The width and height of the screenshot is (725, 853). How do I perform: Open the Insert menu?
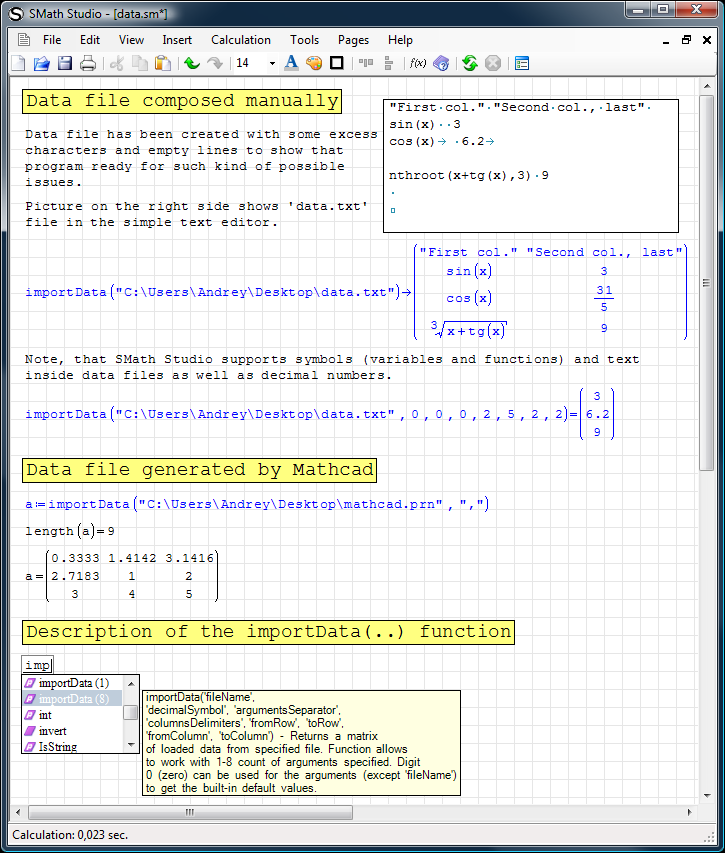[x=177, y=40]
